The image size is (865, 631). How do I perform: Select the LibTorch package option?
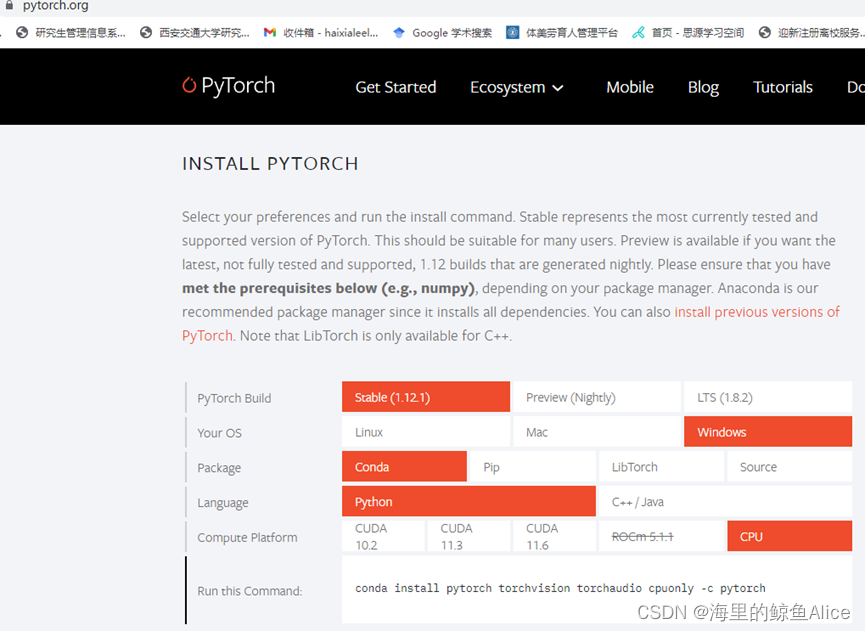tap(661, 466)
